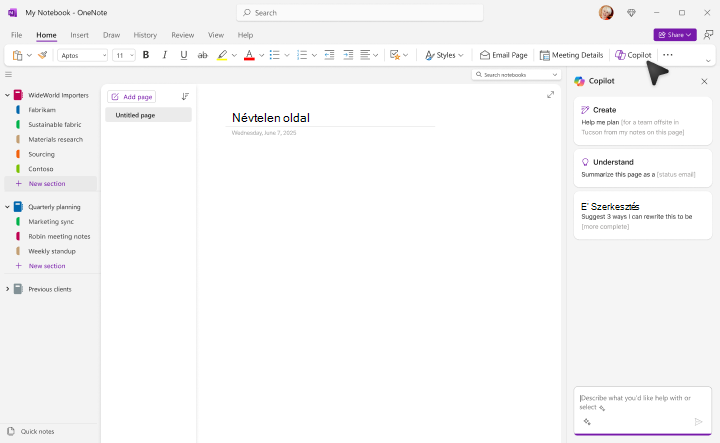Click the title bar Search box

(x=360, y=13)
